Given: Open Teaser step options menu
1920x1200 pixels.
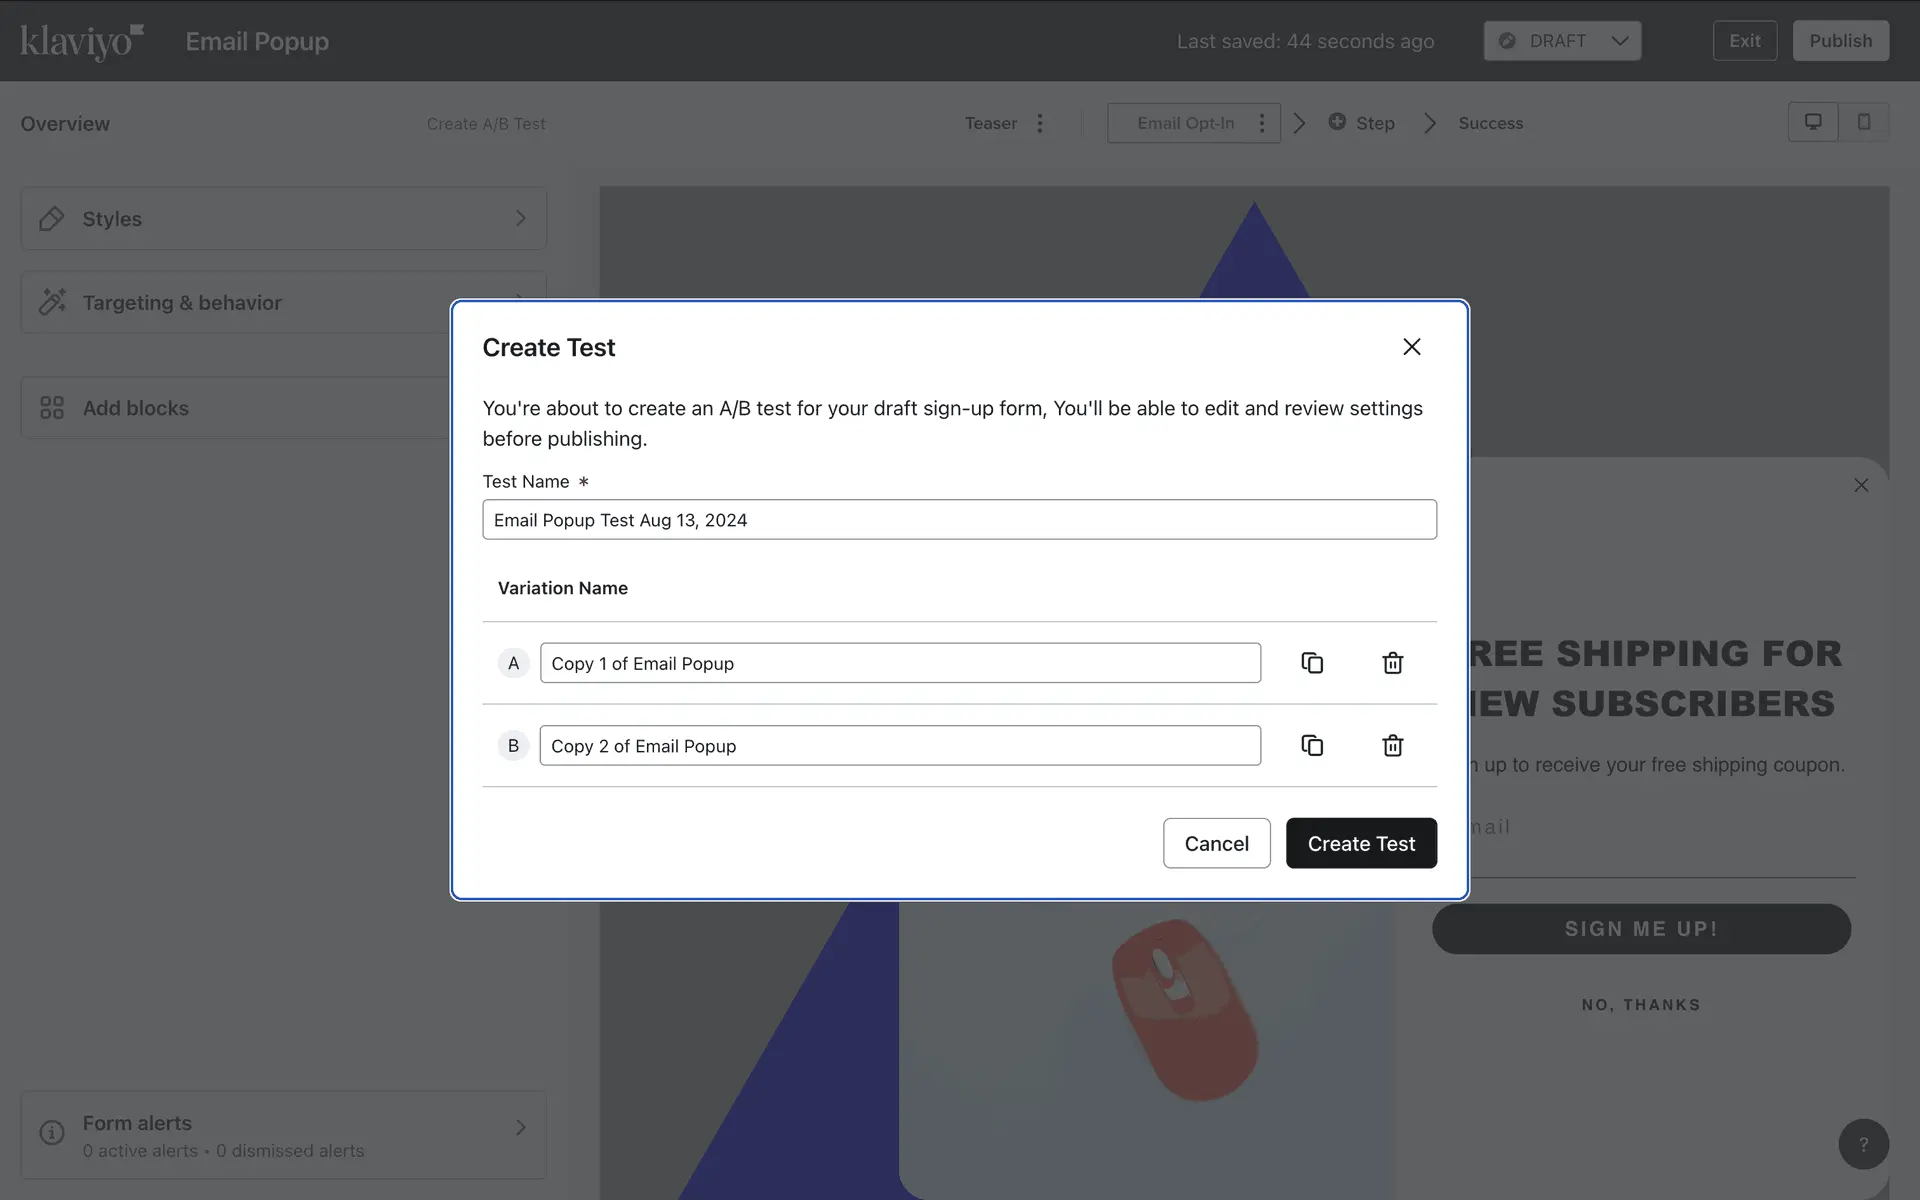Looking at the screenshot, I should tap(1040, 123).
